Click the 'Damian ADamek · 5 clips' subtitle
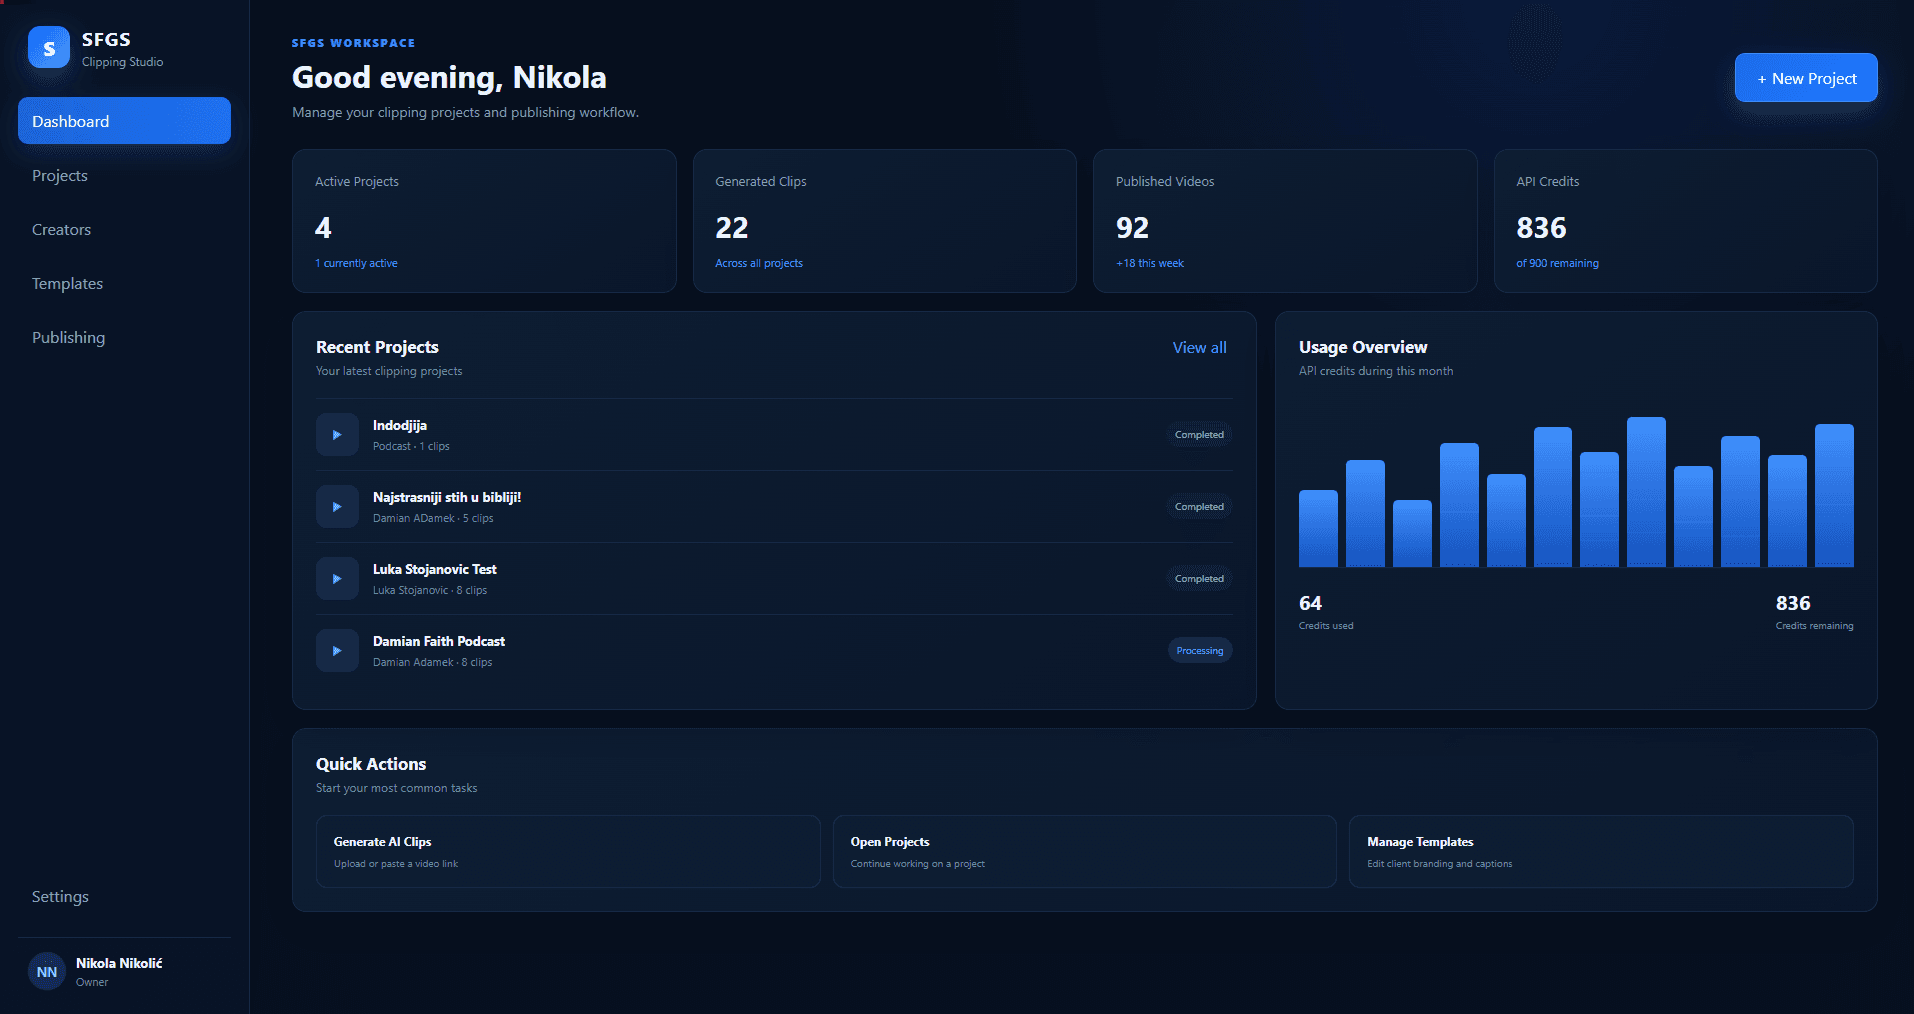1914x1014 pixels. pos(433,518)
